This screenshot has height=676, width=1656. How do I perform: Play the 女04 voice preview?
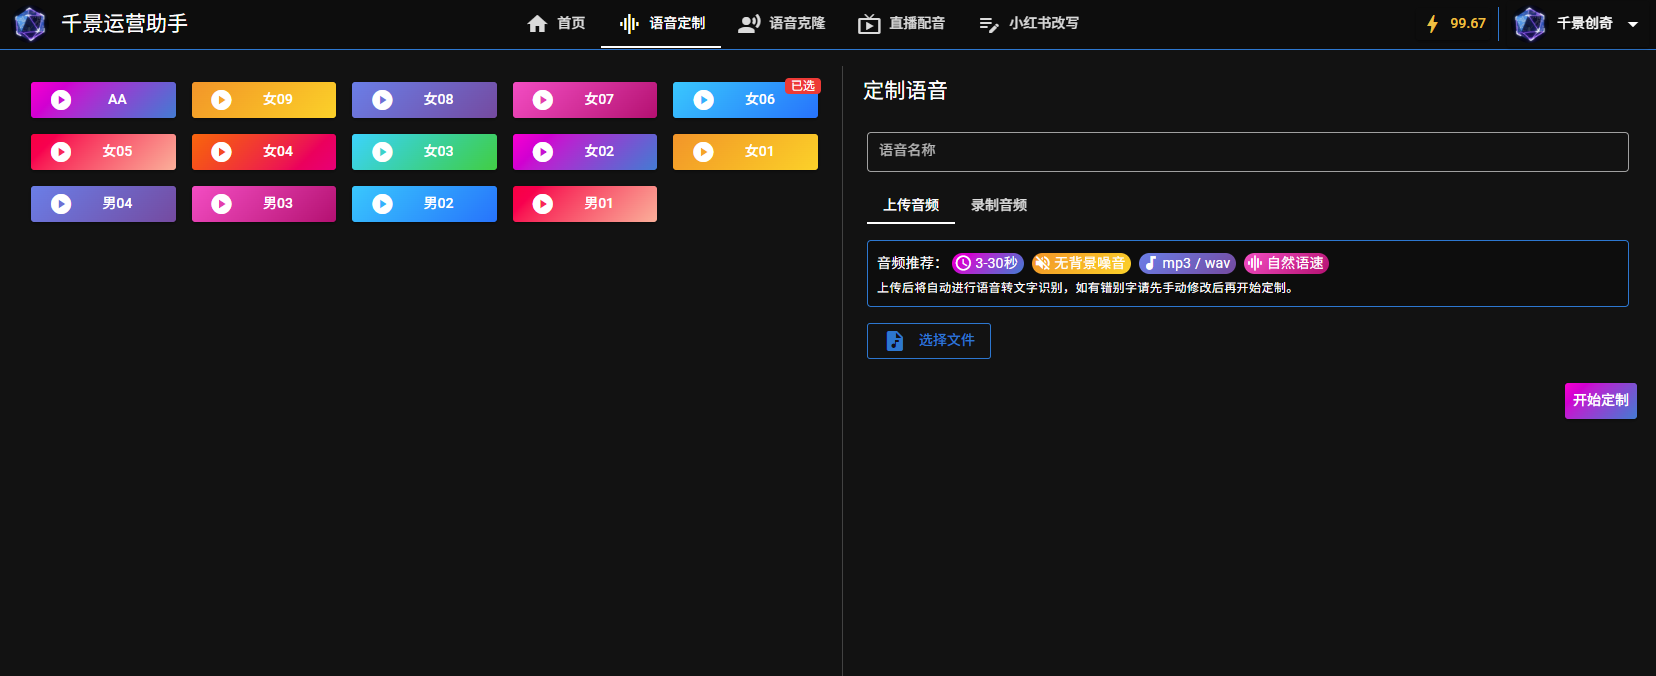(x=222, y=152)
